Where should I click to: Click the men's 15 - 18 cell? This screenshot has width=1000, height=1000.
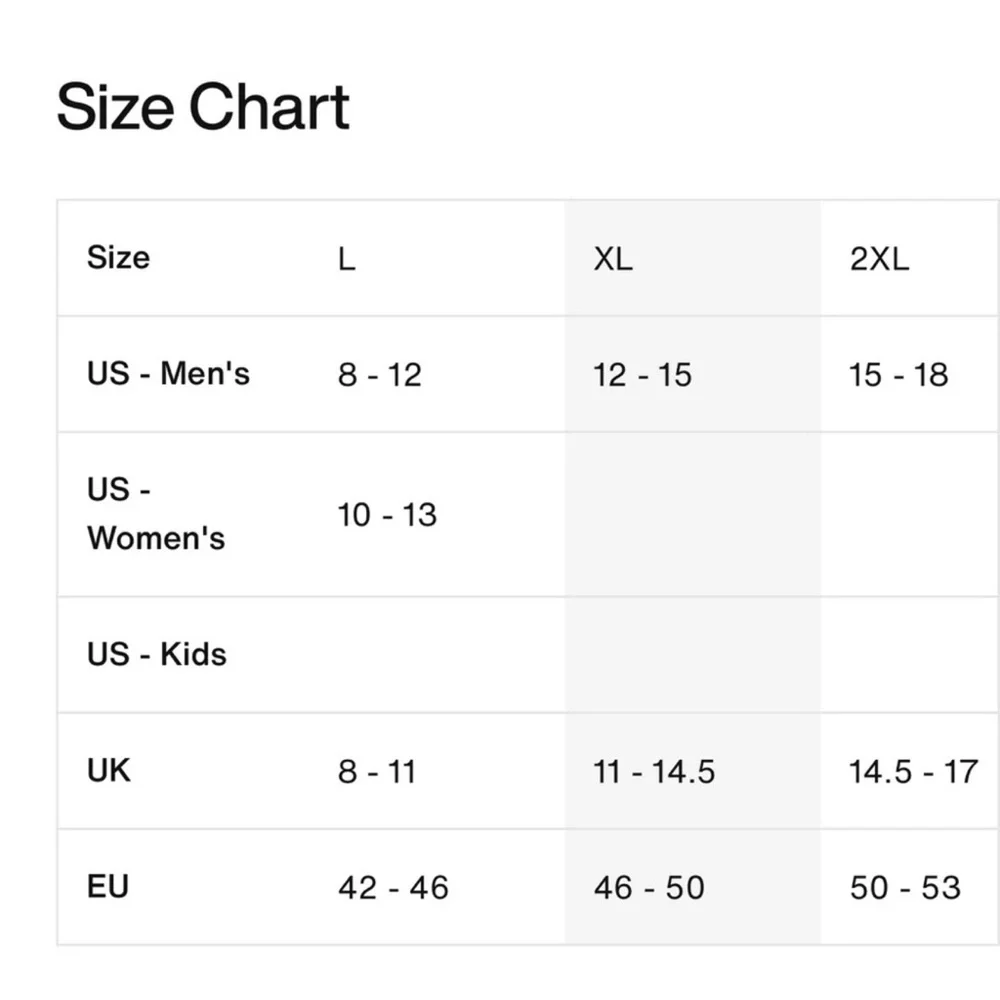pyautogui.click(x=899, y=375)
